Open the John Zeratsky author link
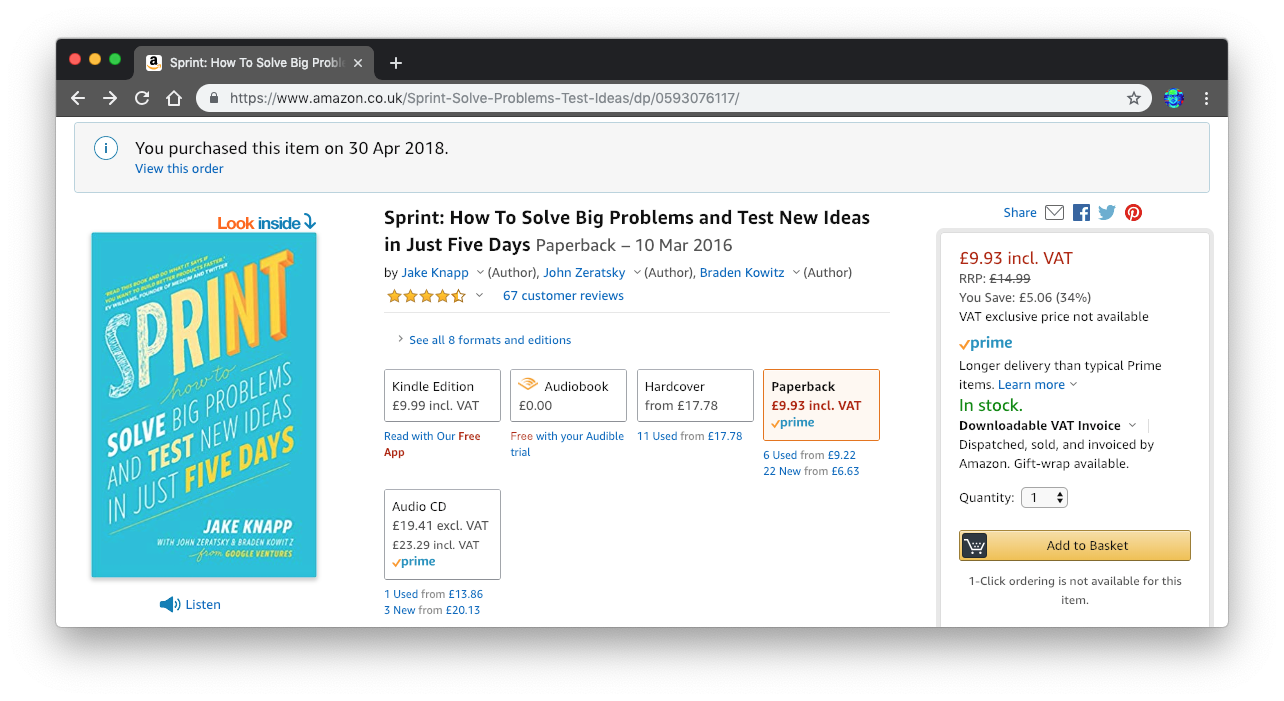 coord(585,272)
